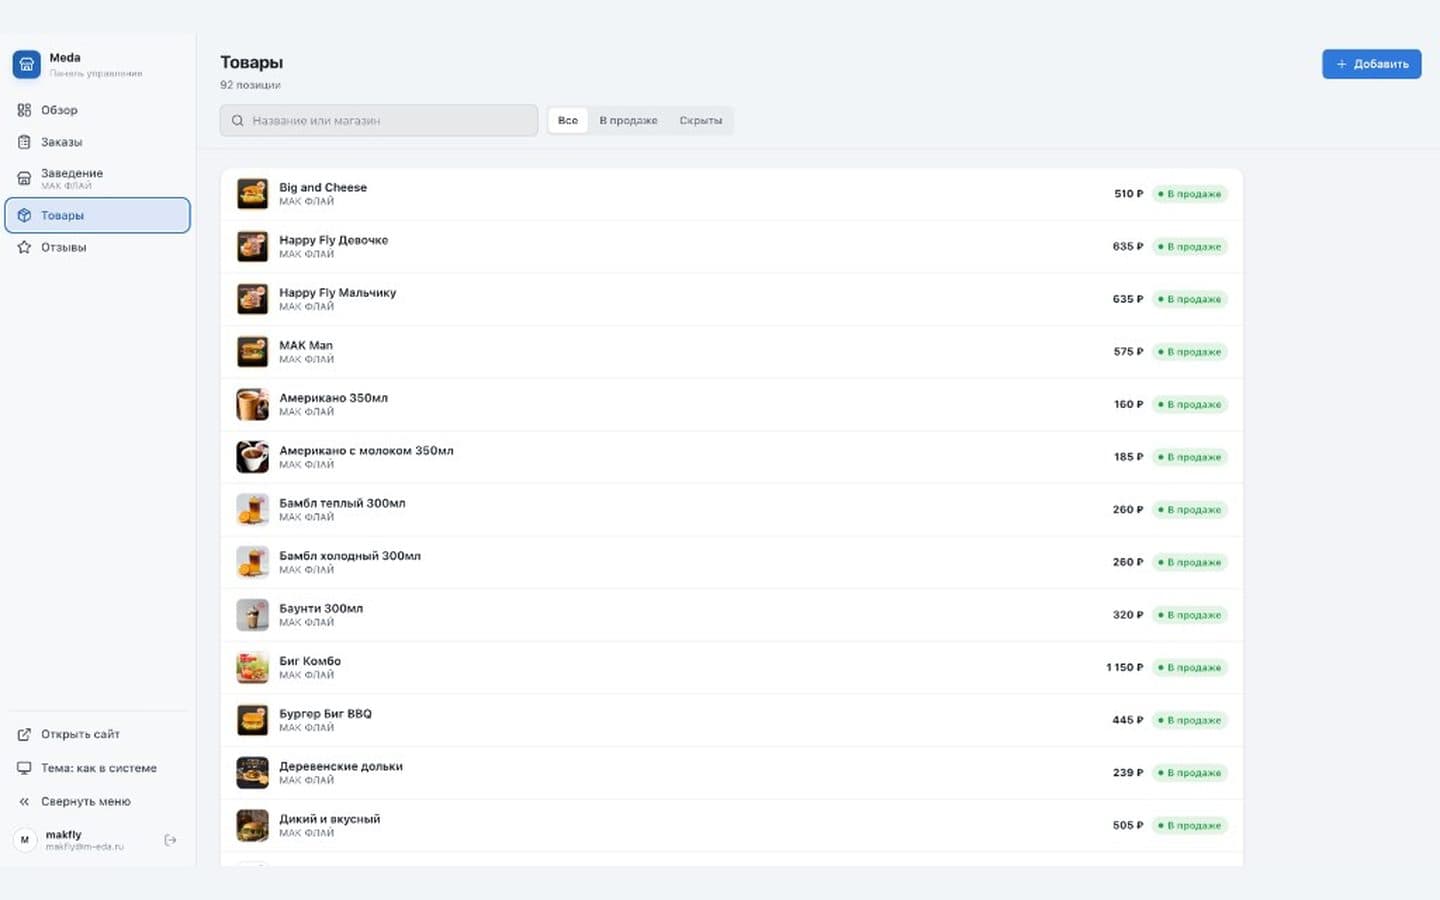Select the Бамбл холодный 300мл name
The height and width of the screenshot is (900, 1440).
(350, 556)
